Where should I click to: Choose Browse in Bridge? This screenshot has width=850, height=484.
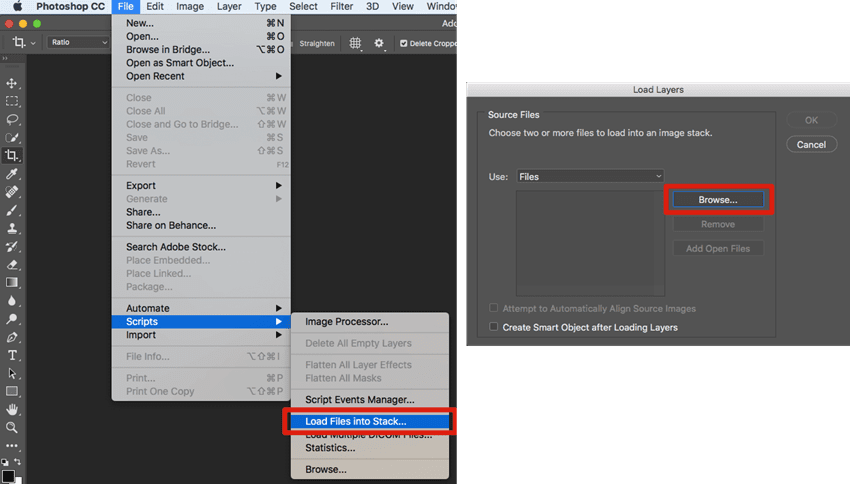pyautogui.click(x=201, y=49)
